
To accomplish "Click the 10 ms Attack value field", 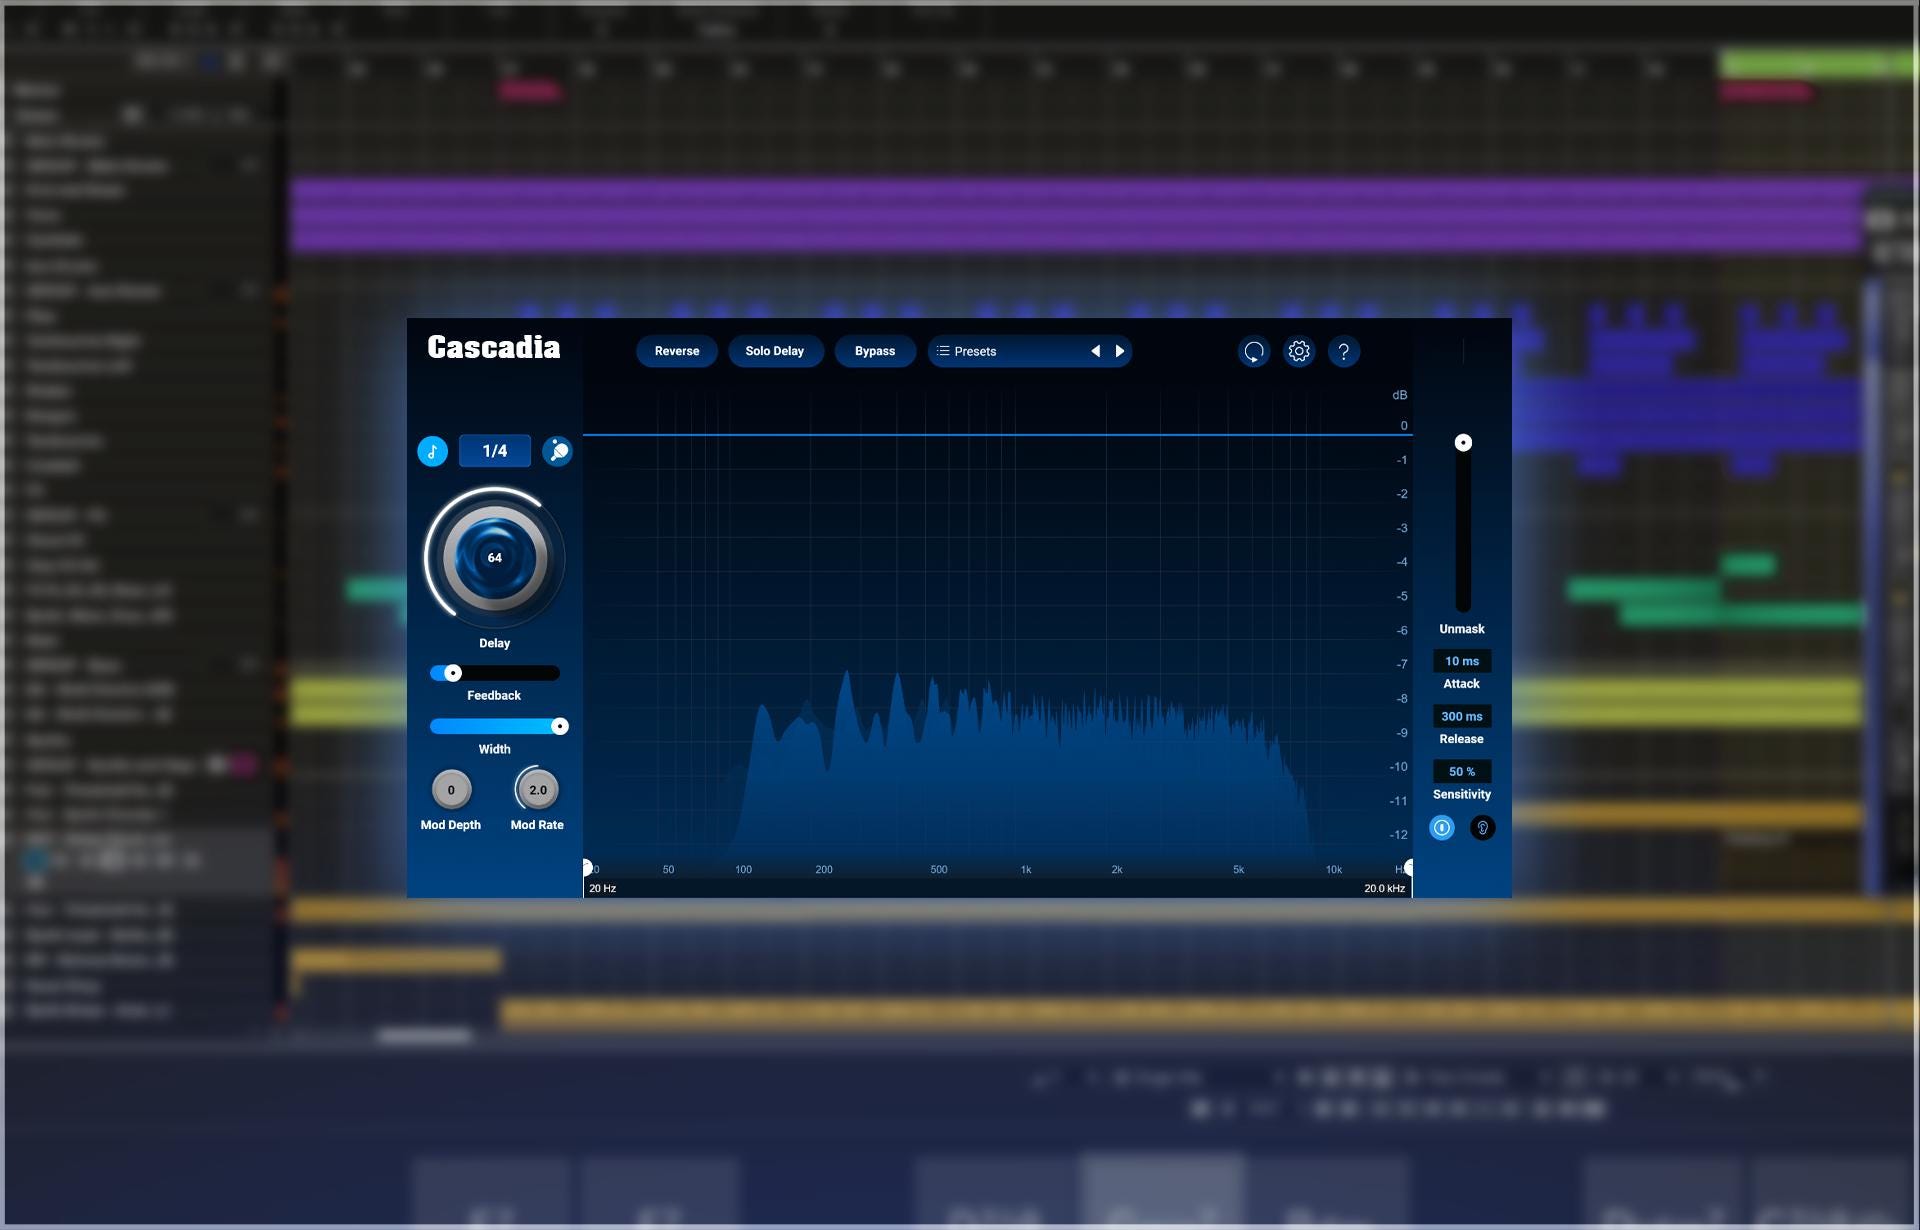I will 1462,661.
